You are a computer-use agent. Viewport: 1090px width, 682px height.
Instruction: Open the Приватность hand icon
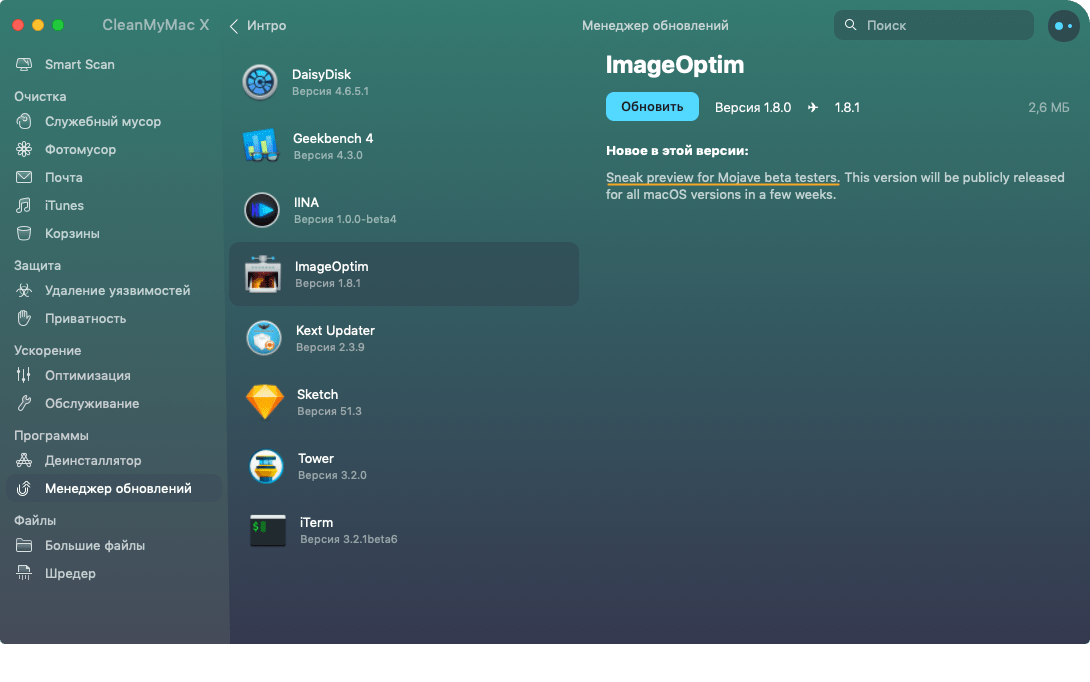(24, 318)
